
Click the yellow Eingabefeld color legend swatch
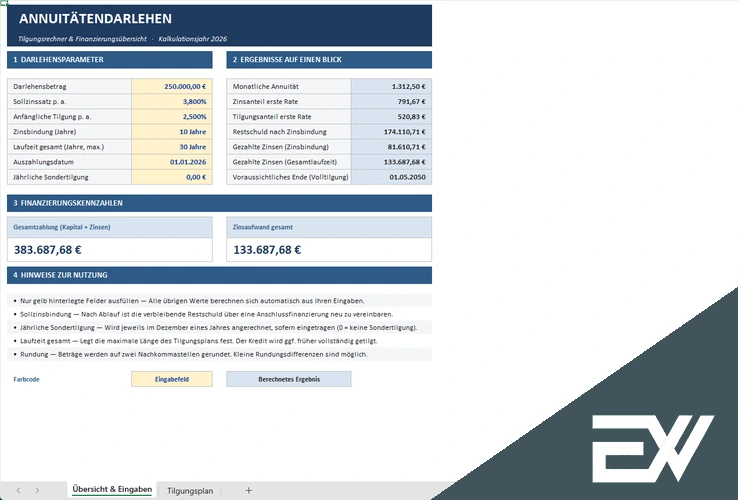(172, 379)
